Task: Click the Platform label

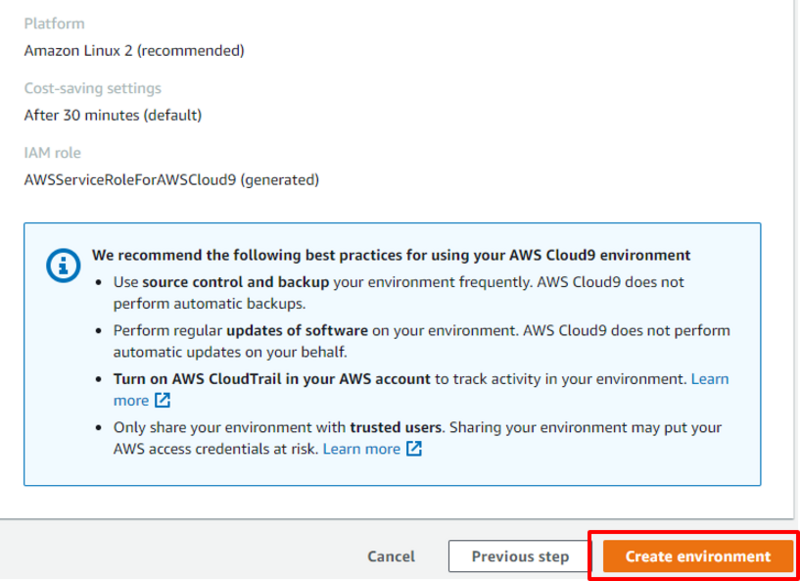Action: tap(54, 23)
